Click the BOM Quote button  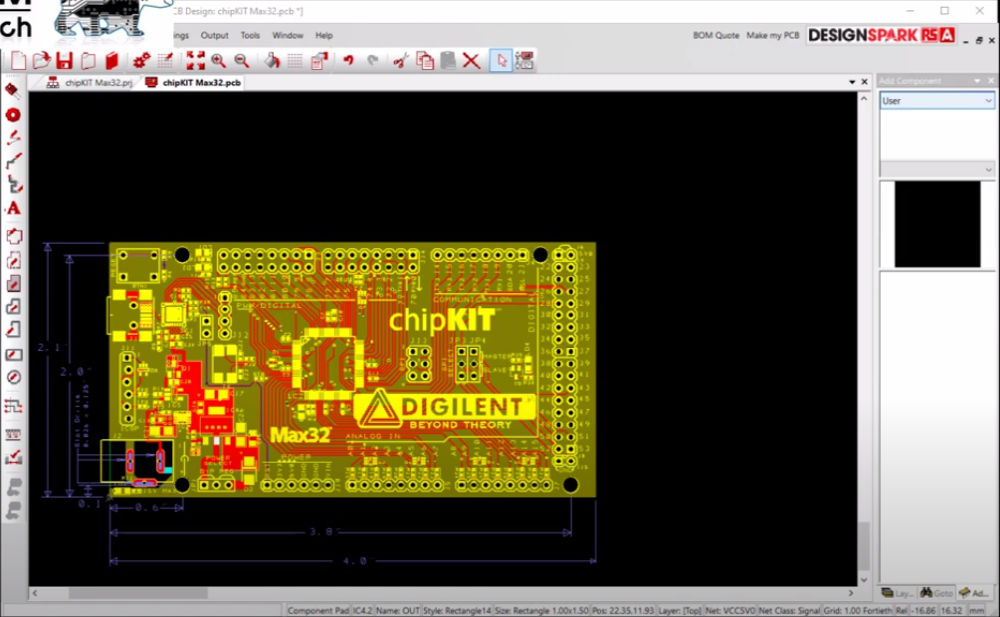(x=716, y=35)
